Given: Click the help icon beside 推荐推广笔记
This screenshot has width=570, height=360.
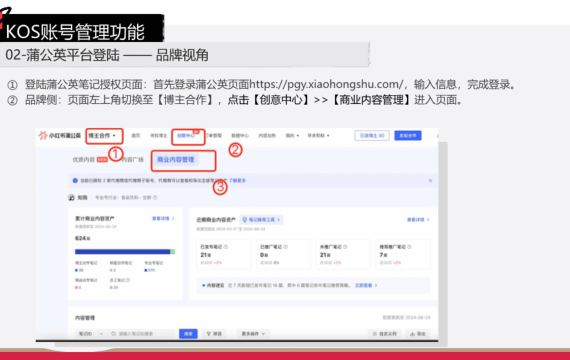Looking at the screenshot, I should coord(410,247).
